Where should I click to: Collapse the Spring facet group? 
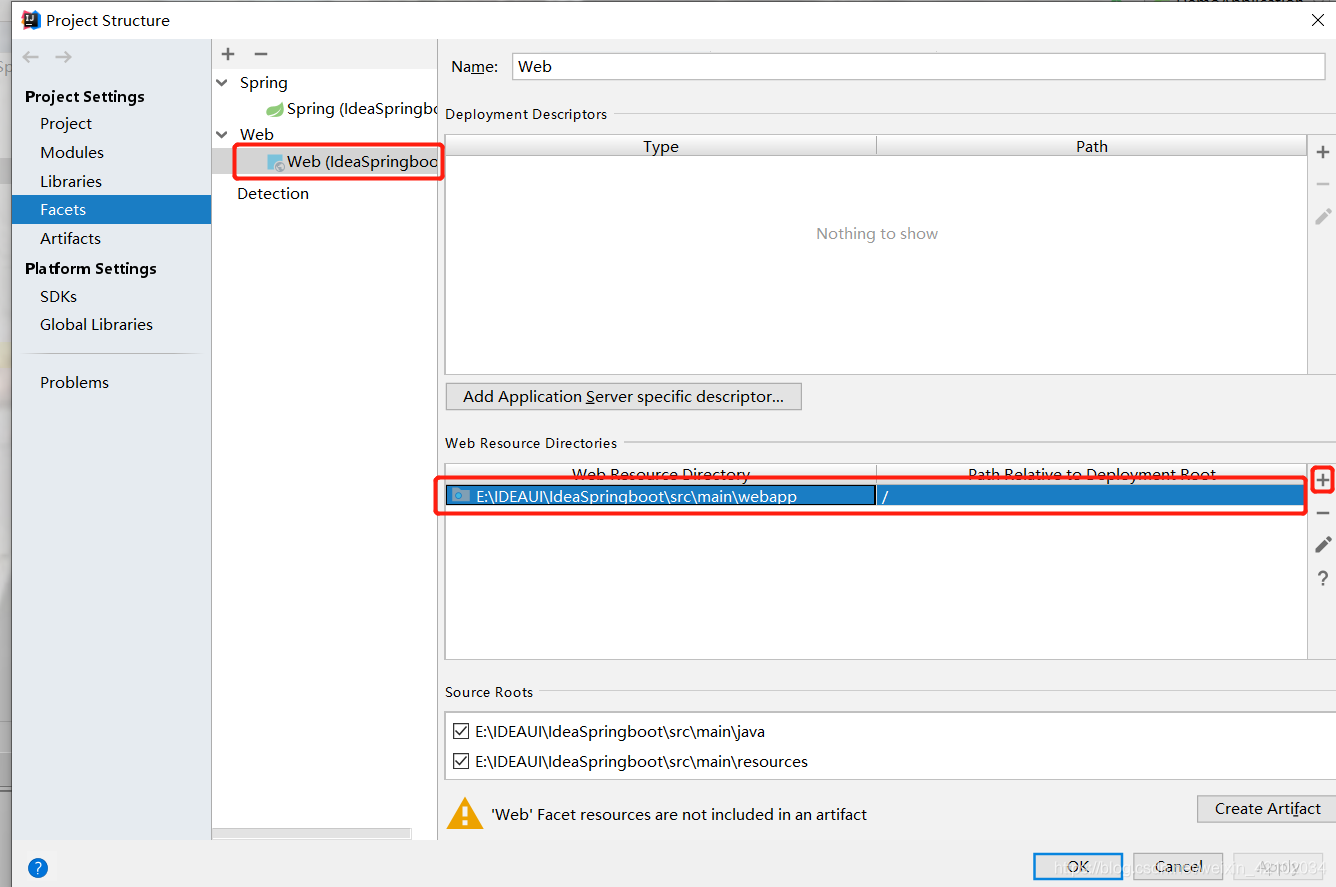pos(222,83)
